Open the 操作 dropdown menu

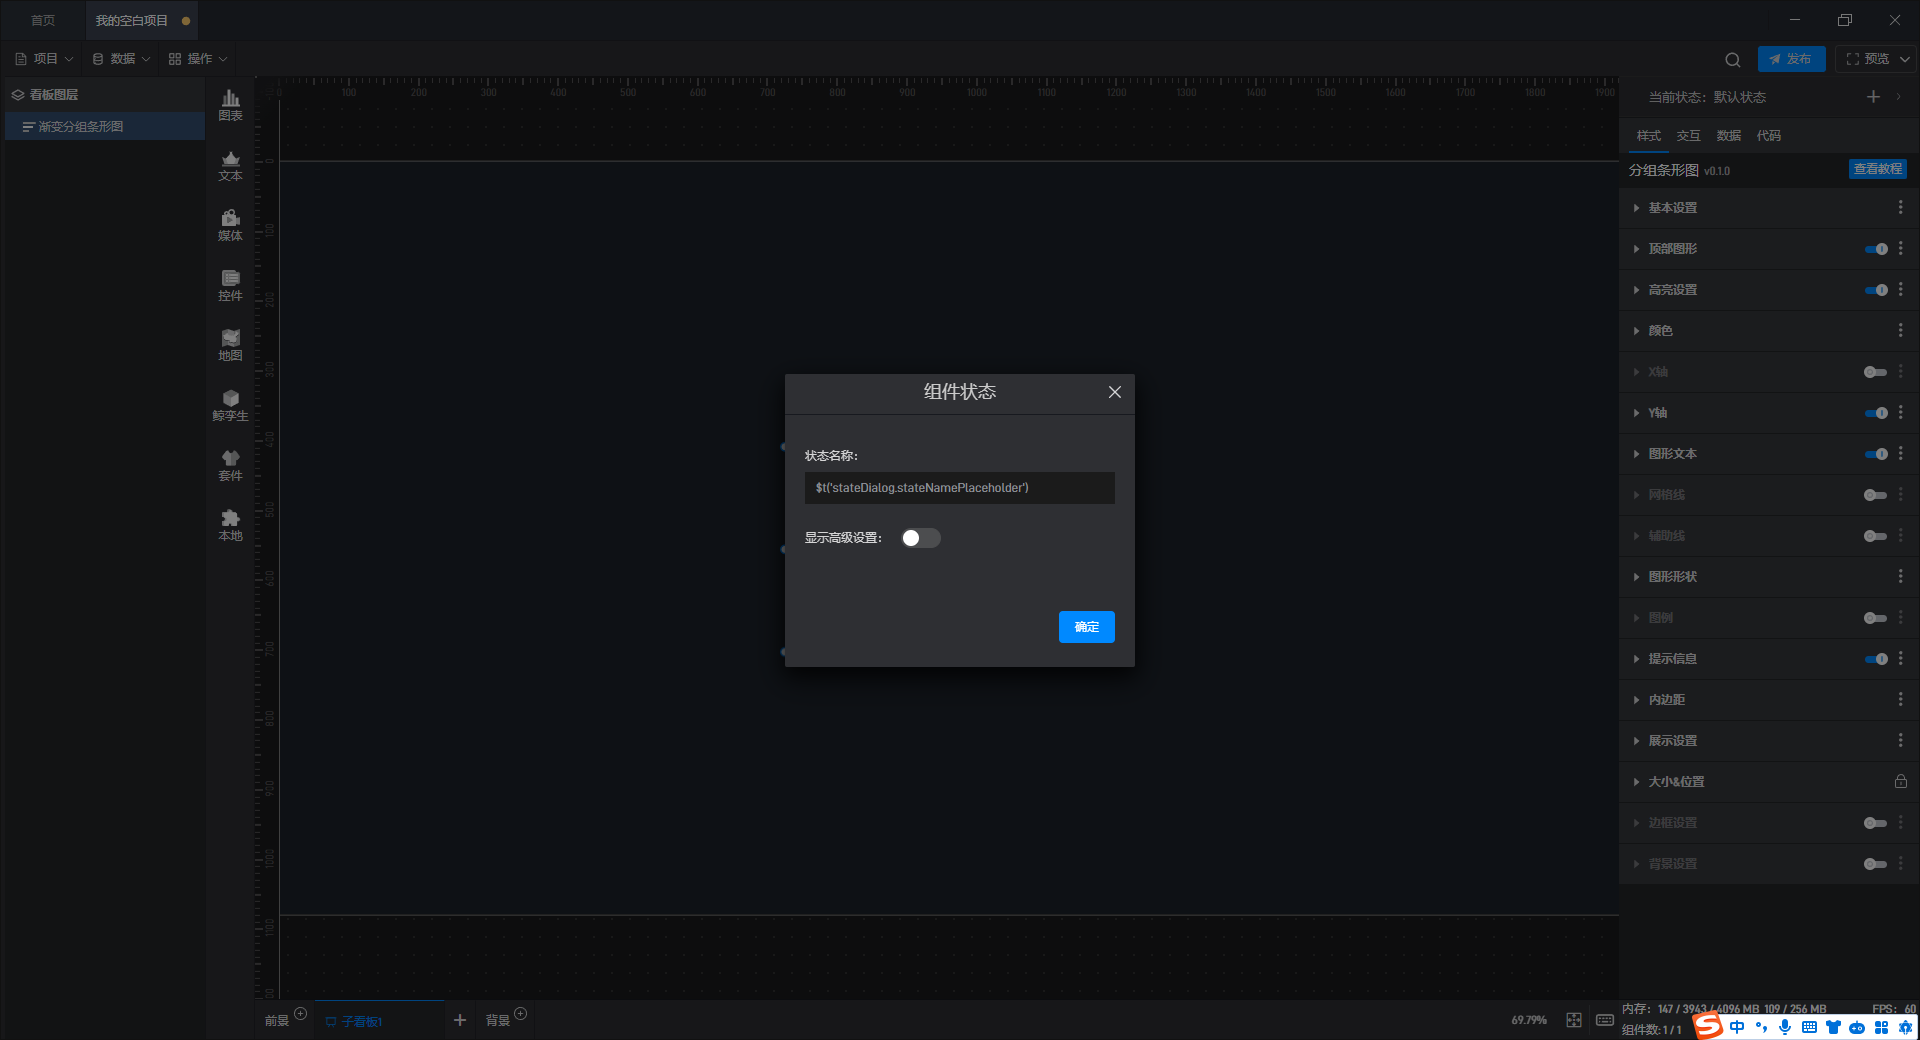tap(199, 59)
